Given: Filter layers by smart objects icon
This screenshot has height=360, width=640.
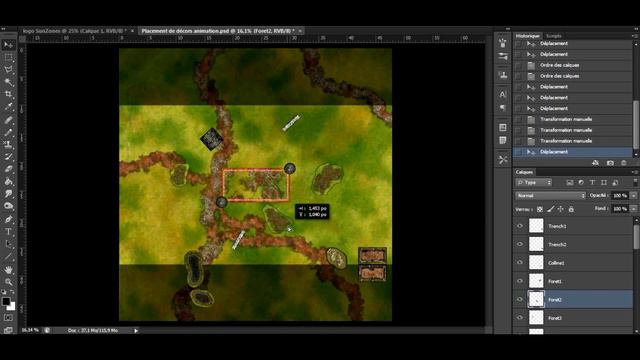Looking at the screenshot, I should click(615, 182).
